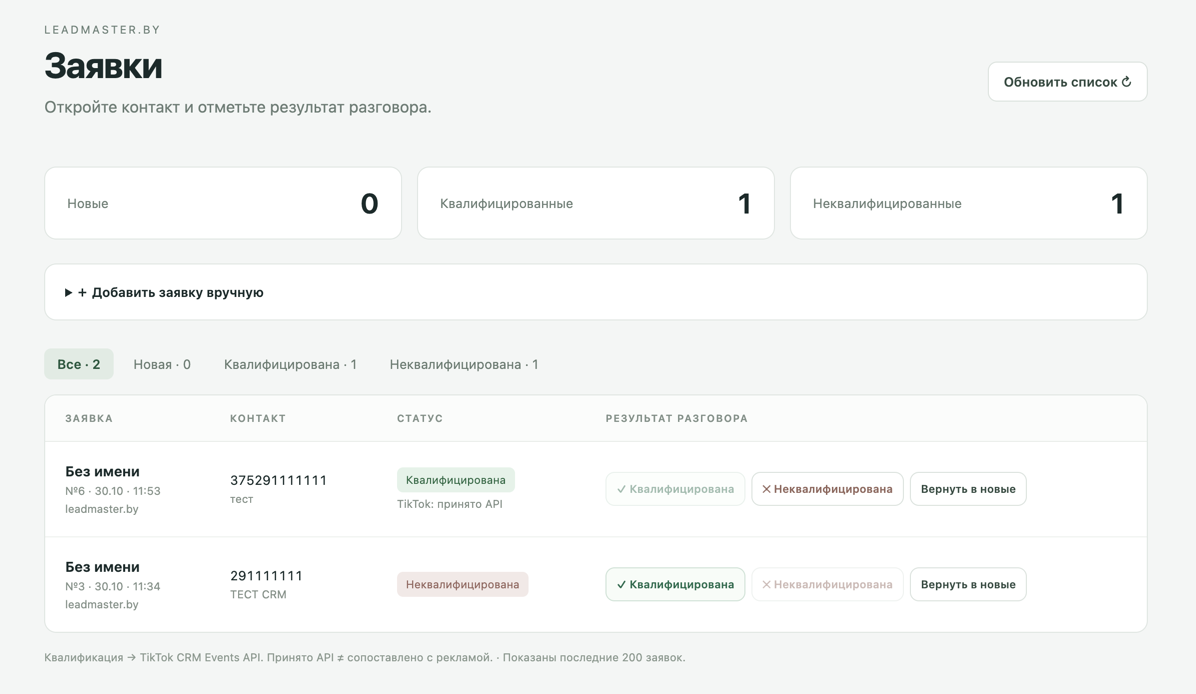The width and height of the screenshot is (1196, 694).
Task: Click the Обновить список refresh button
Action: coord(1067,82)
